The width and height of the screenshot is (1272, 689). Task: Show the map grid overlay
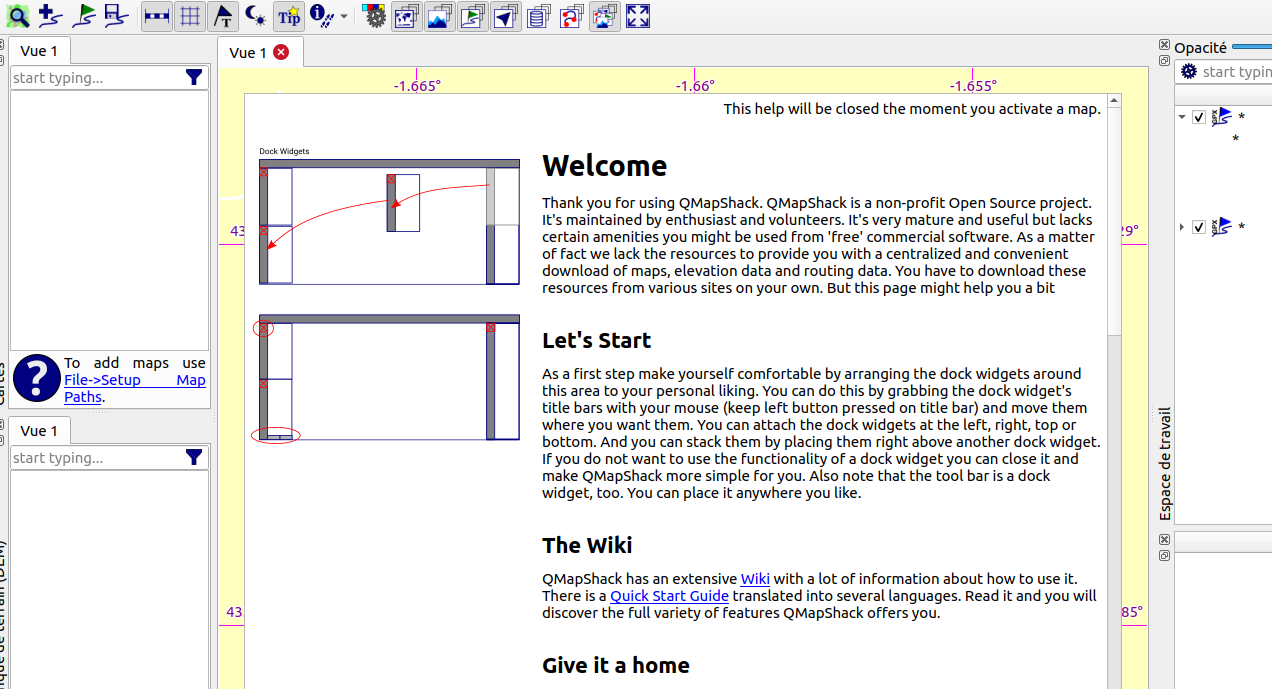pos(189,16)
